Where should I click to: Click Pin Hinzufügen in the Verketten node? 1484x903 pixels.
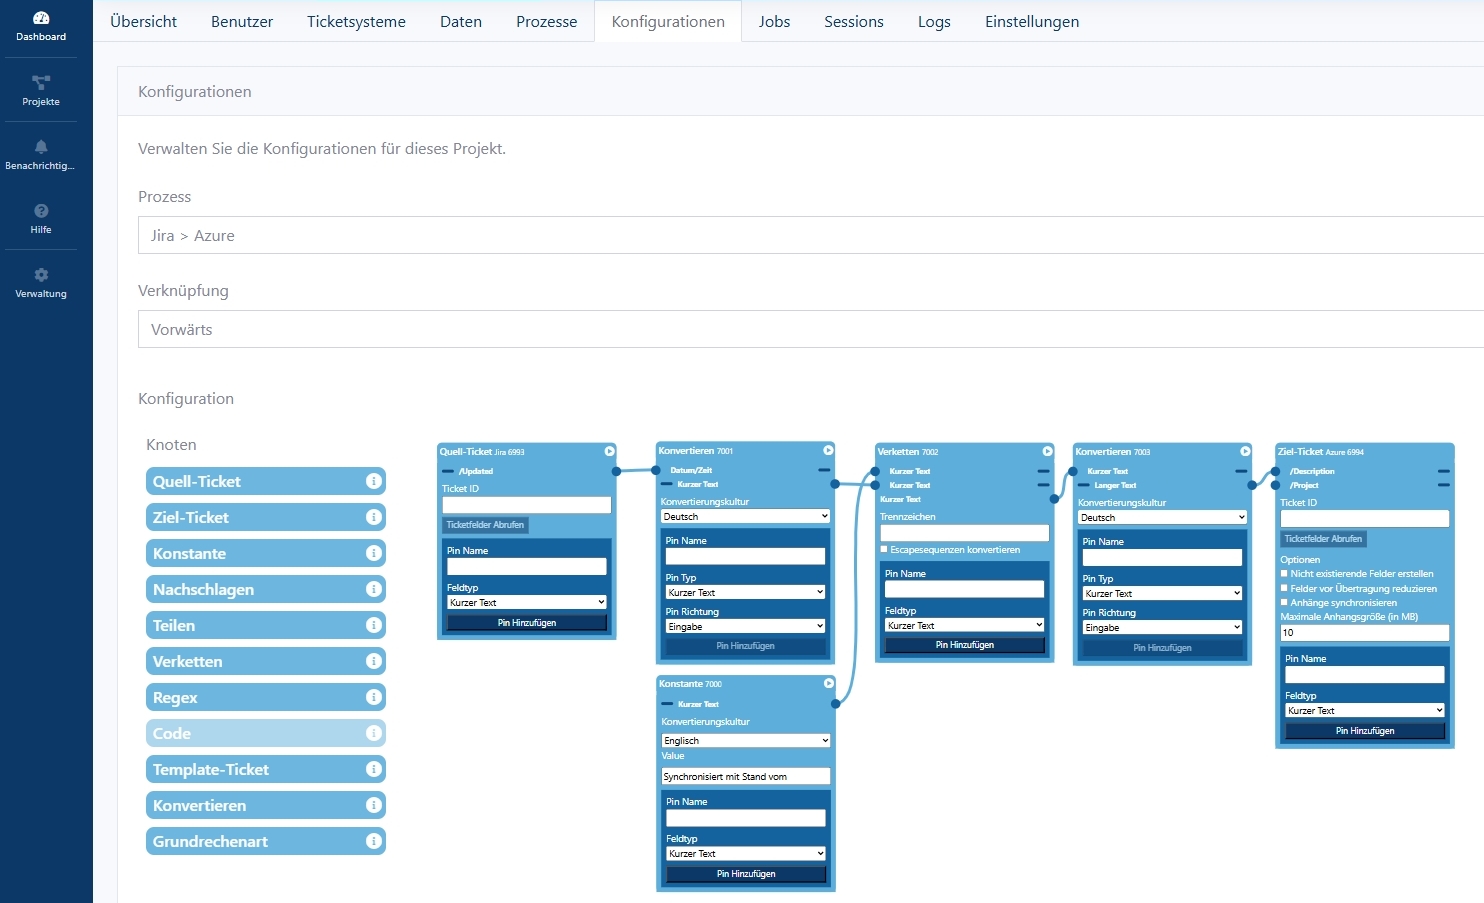[964, 645]
